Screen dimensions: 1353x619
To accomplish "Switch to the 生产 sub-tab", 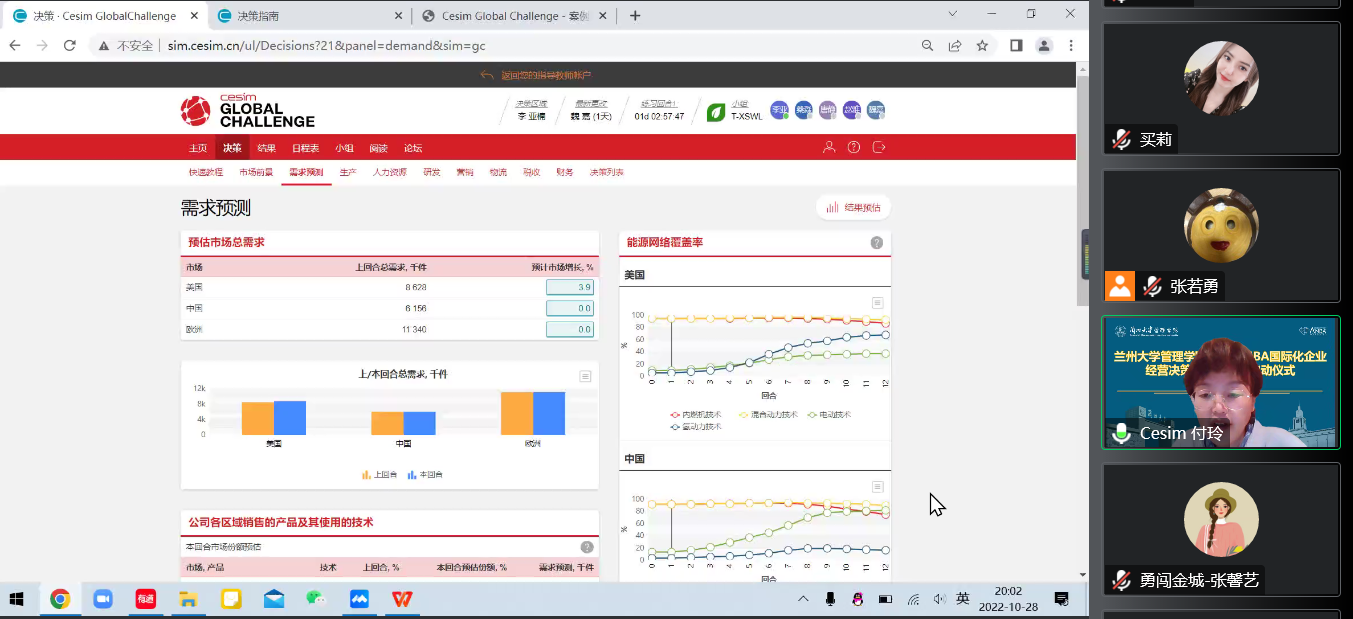I will (347, 172).
